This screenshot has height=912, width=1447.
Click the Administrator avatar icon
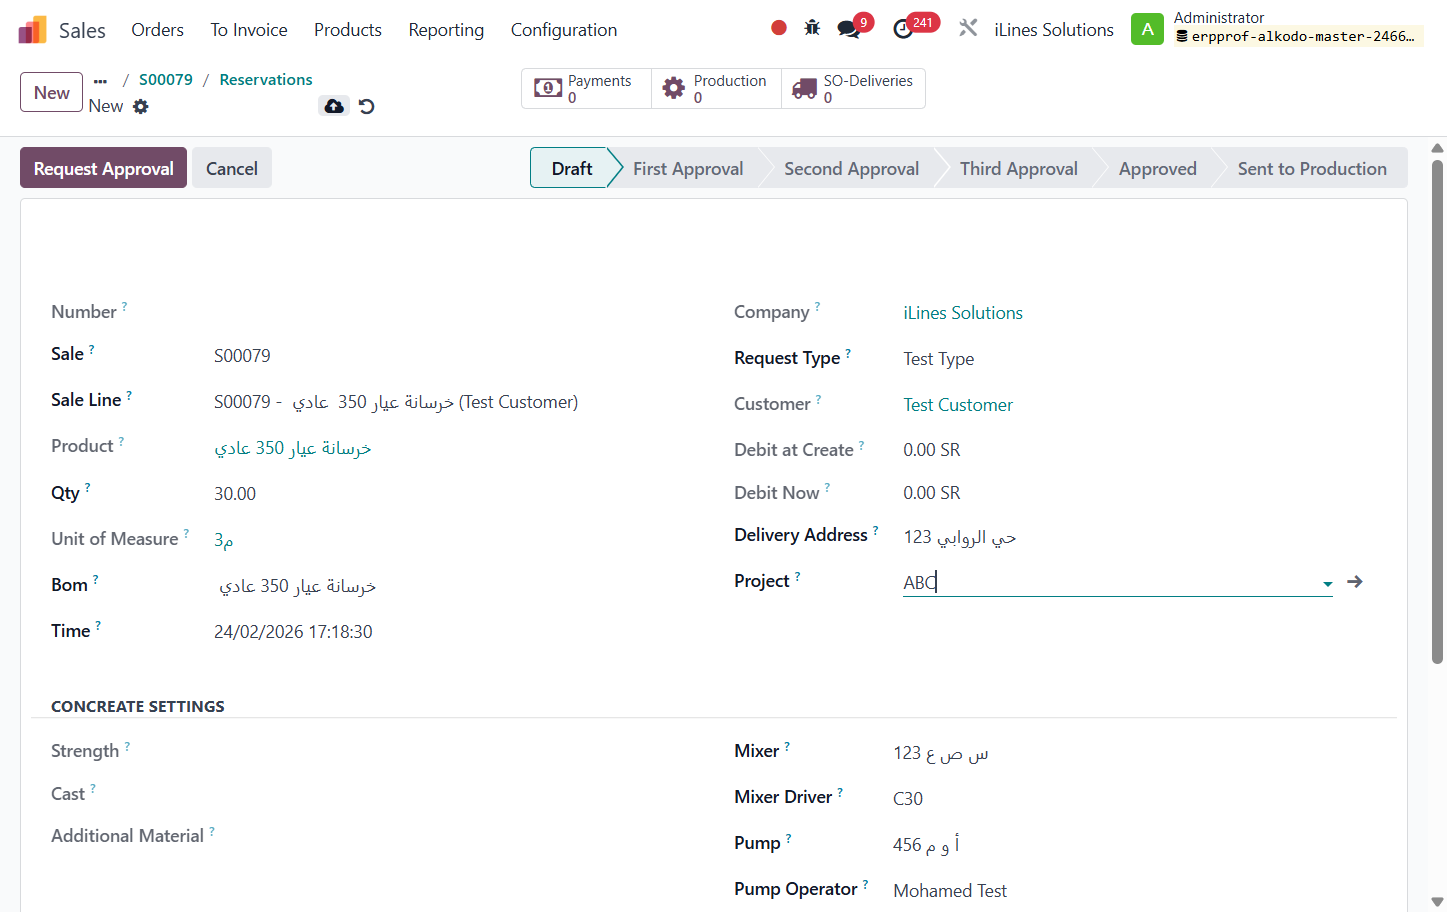[x=1147, y=29]
